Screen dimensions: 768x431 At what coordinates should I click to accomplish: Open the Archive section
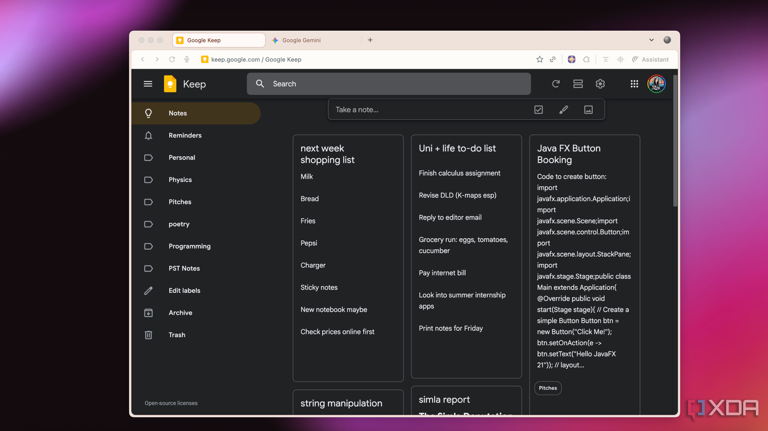point(196,312)
